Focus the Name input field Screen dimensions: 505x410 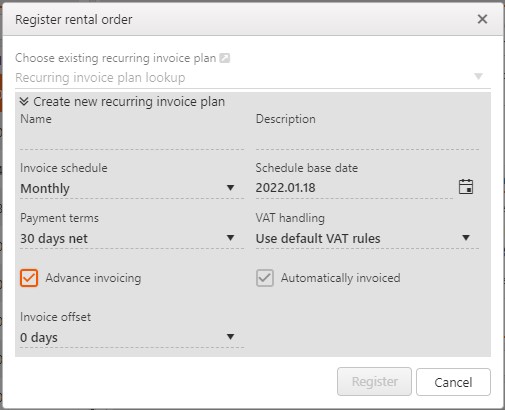point(132,139)
